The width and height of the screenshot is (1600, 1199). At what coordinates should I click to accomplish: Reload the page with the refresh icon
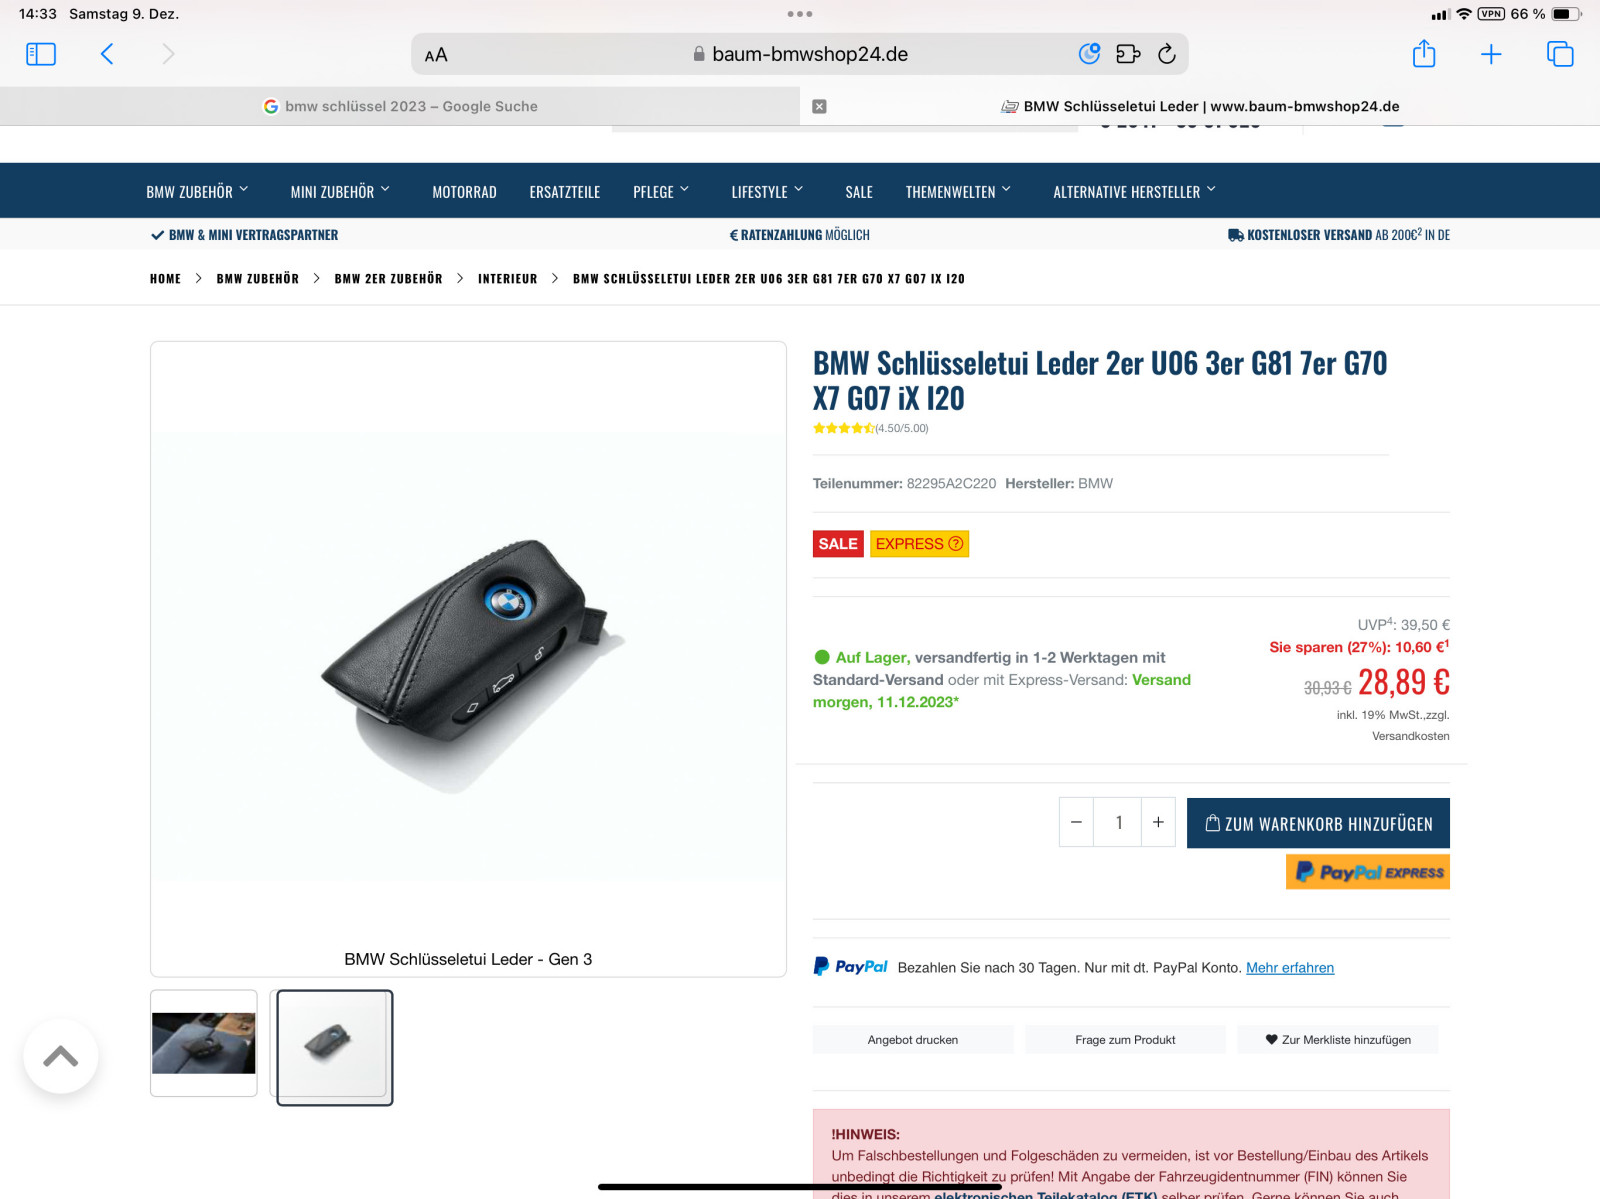pyautogui.click(x=1166, y=54)
